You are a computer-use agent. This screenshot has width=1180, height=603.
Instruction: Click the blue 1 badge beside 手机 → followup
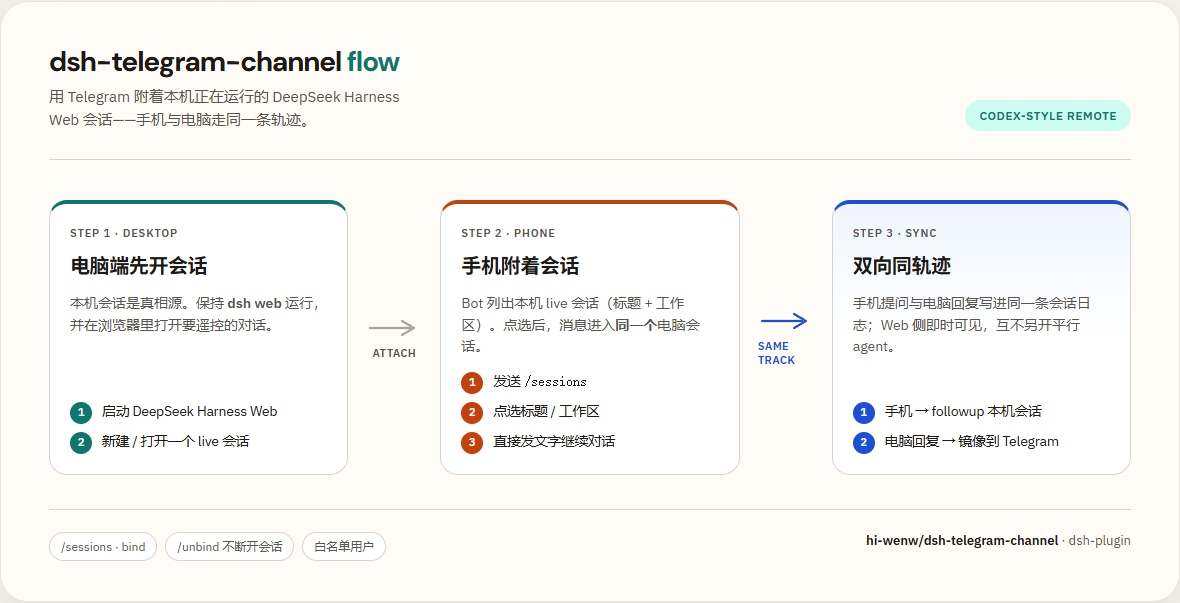point(863,412)
